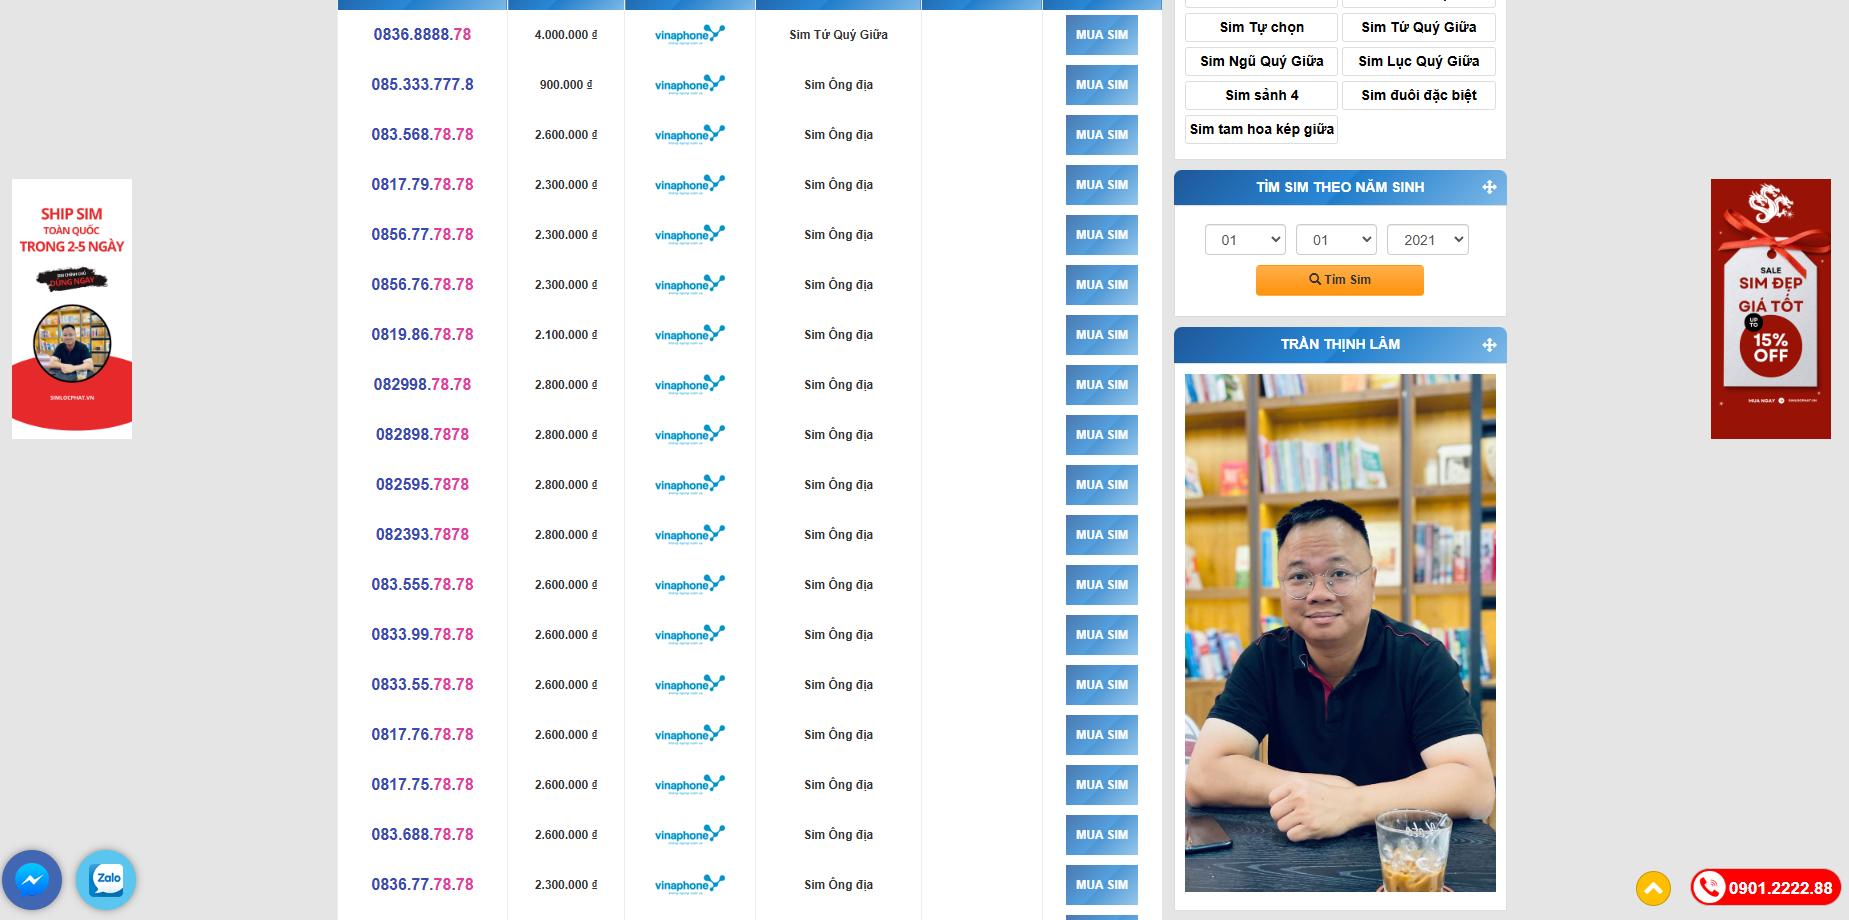Open sim number 0817.79.78.78
Screen dimensions: 1849x920
[422, 185]
